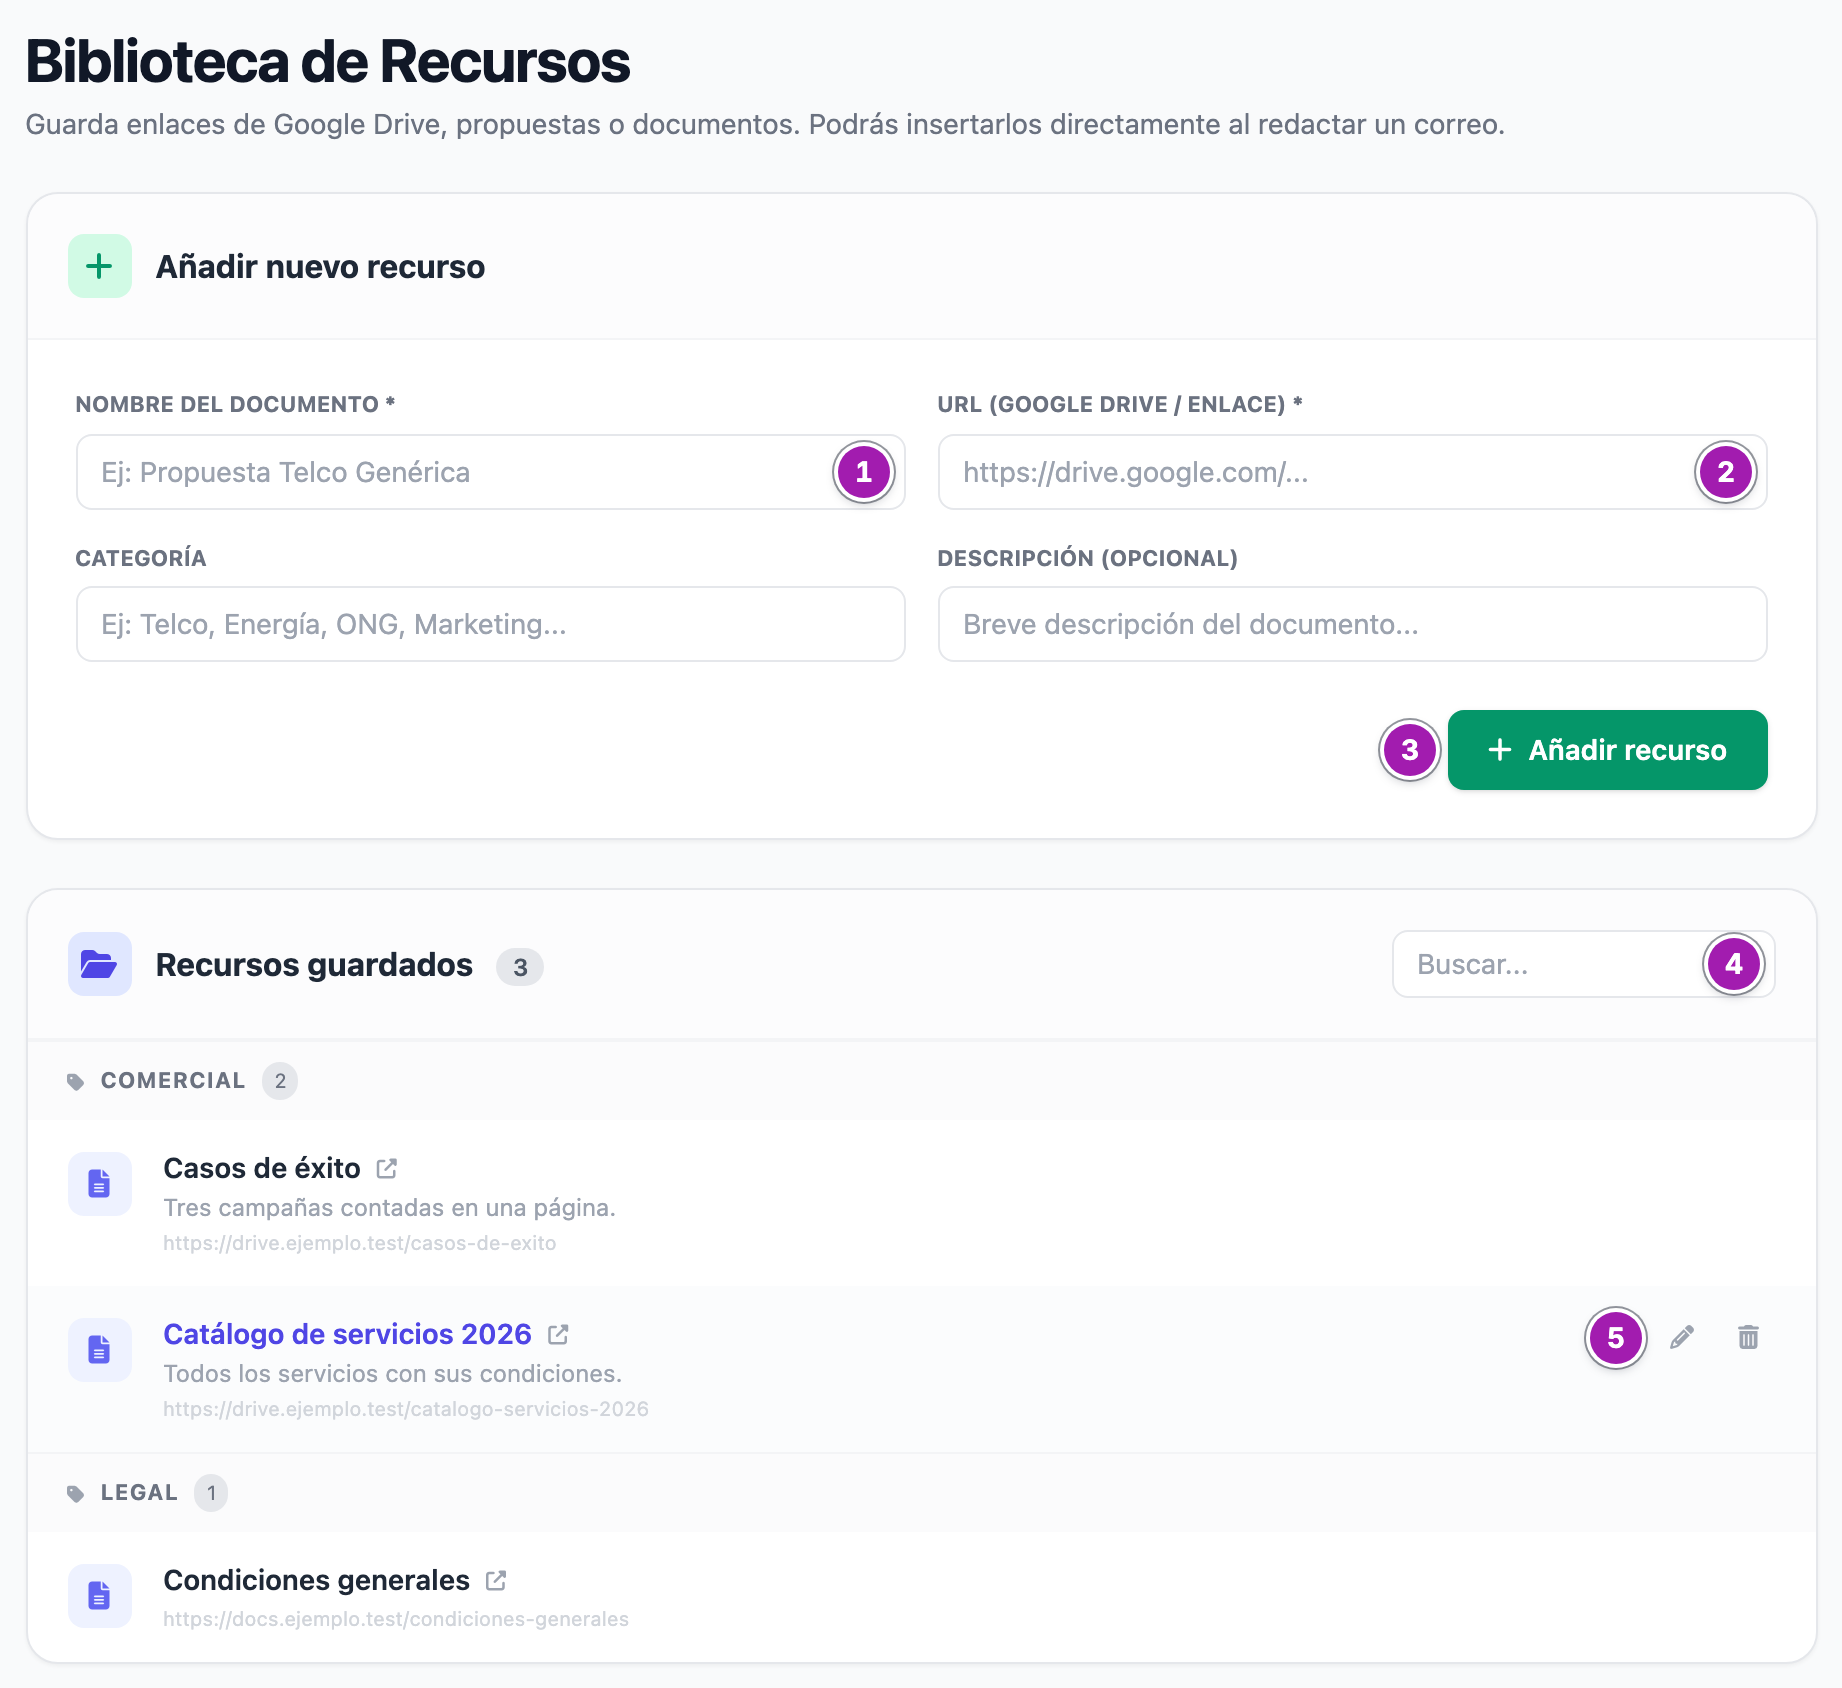Click the document icon of Condiciones generales

[100, 1596]
